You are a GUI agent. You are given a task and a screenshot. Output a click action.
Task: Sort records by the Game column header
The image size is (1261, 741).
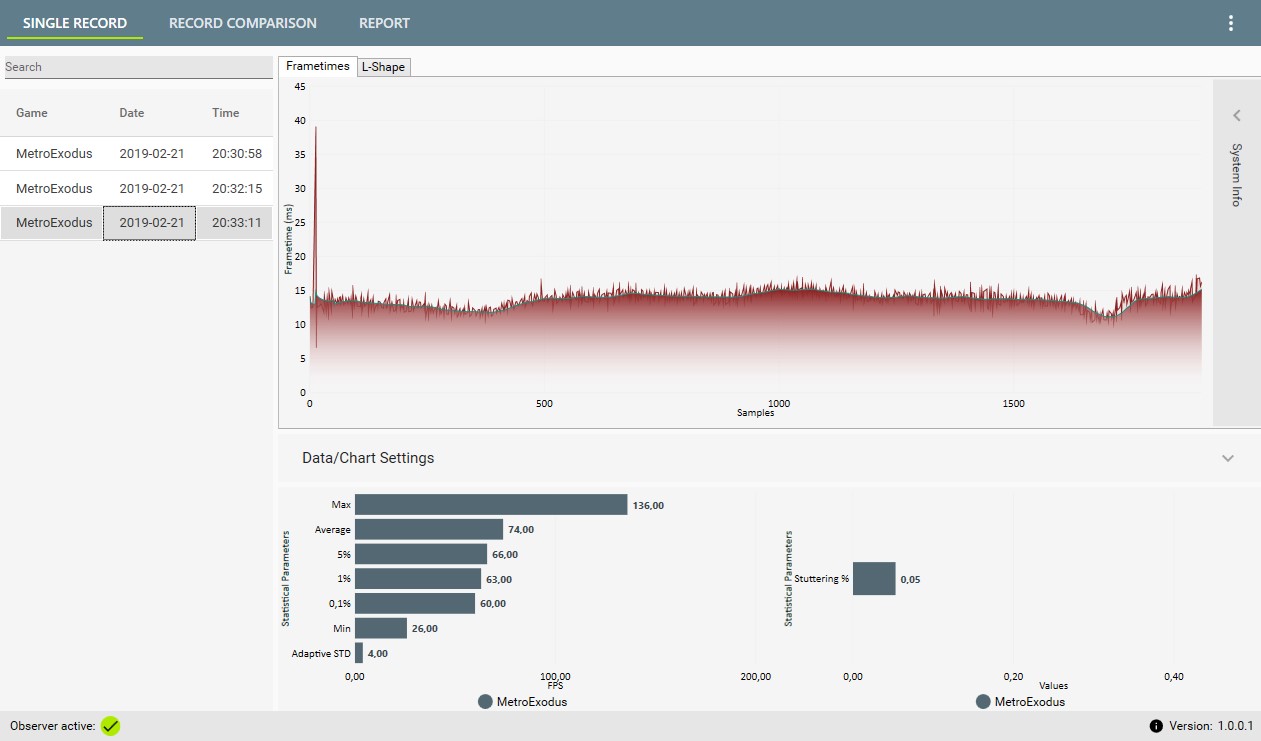[x=32, y=113]
